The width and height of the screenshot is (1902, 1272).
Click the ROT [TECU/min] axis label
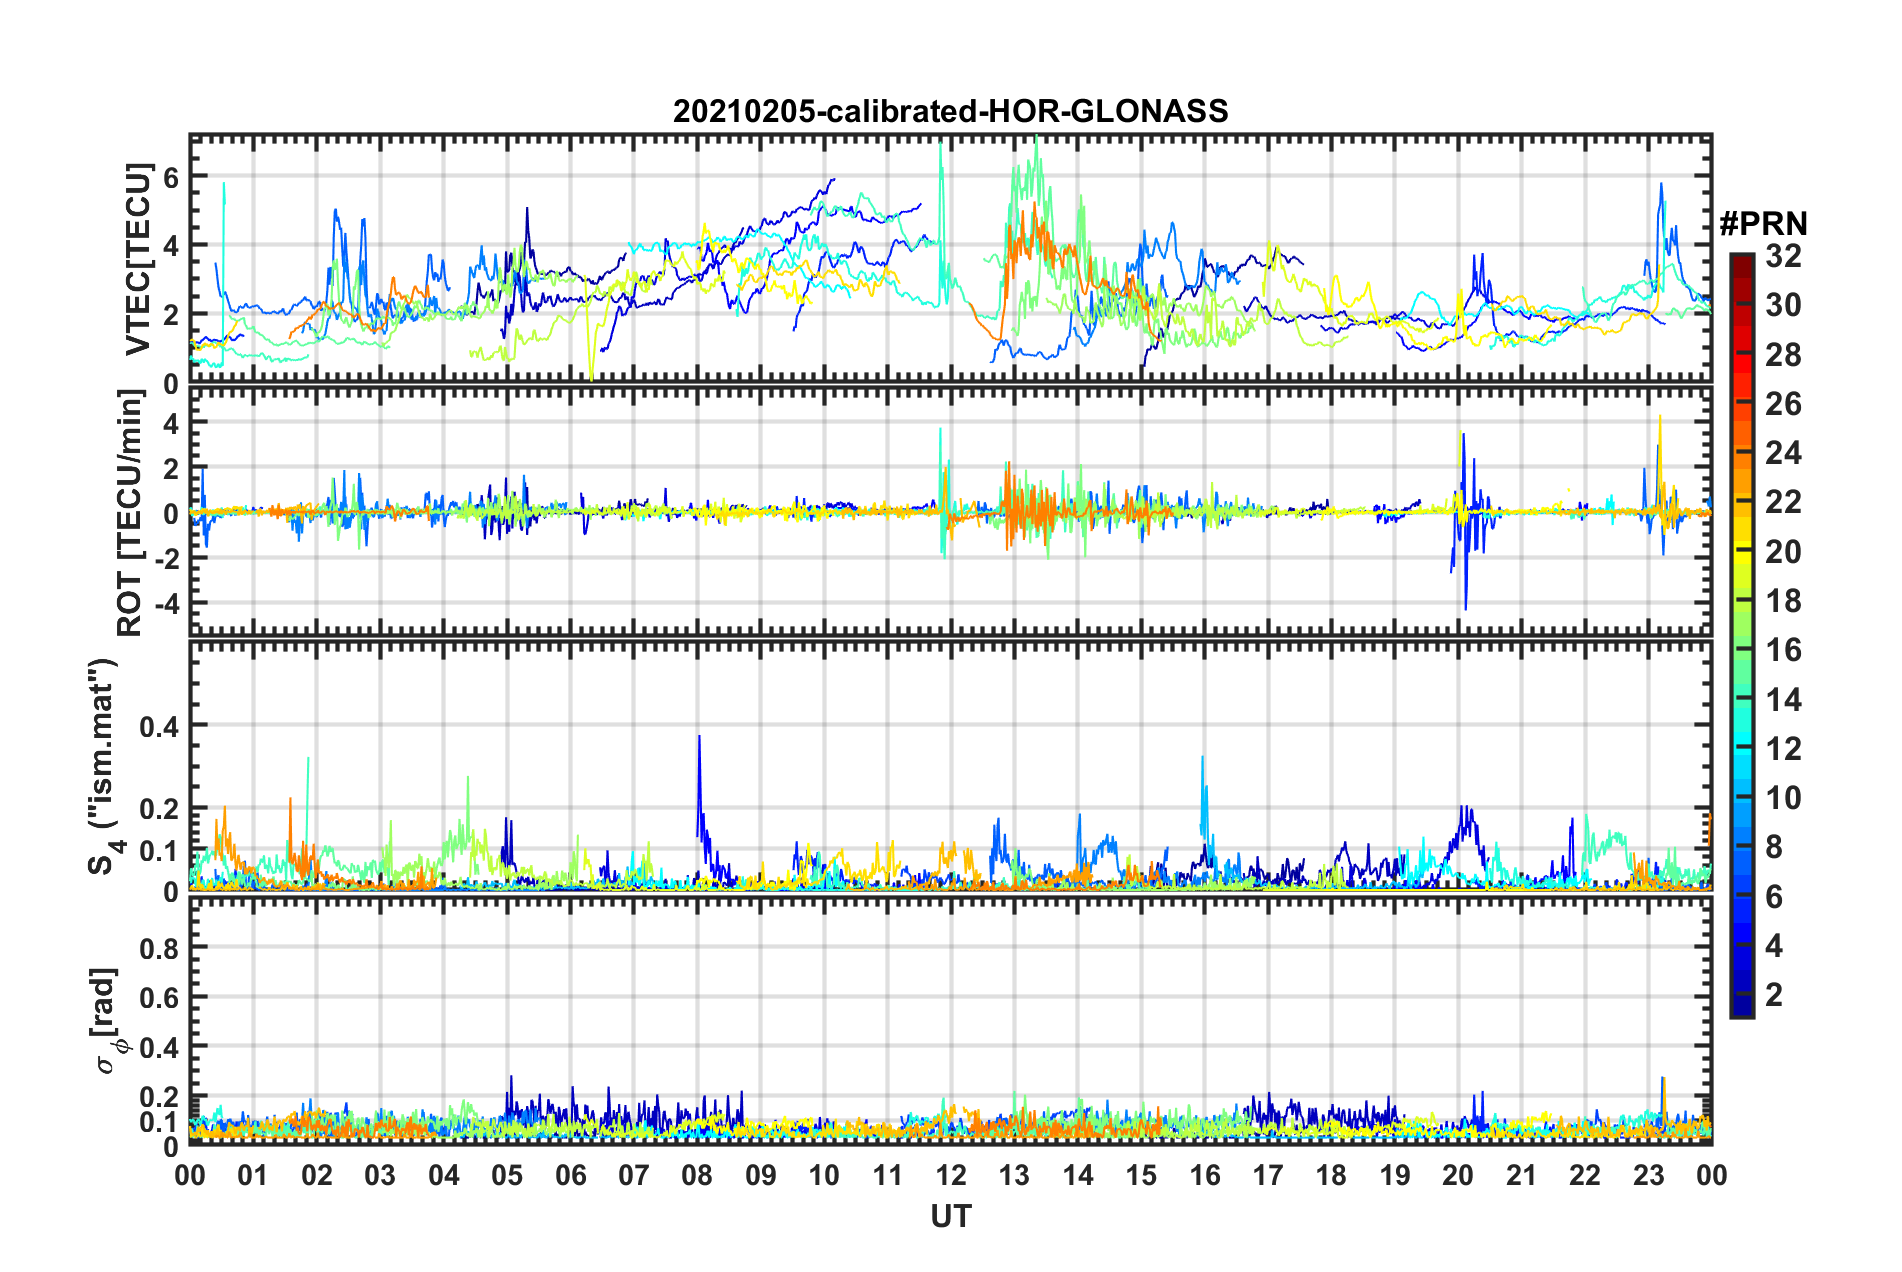tap(131, 512)
